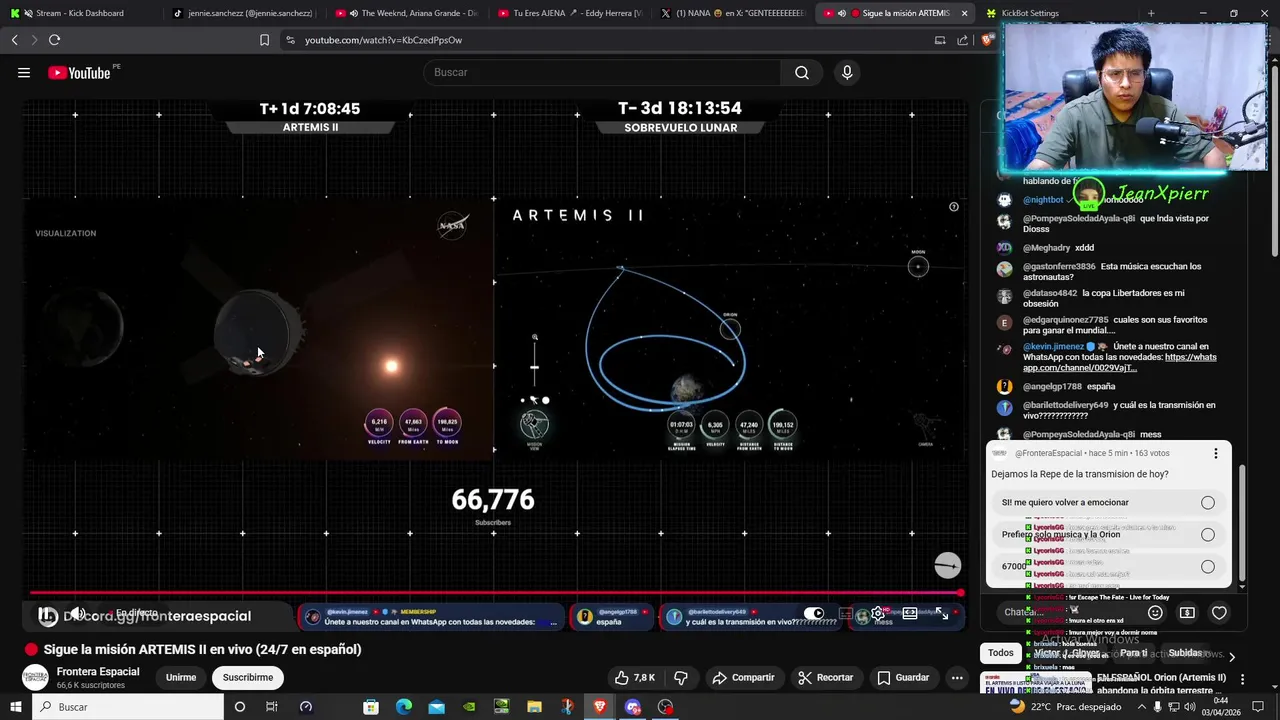Screen dimensions: 1280x720
Task: Open Mail app from taskbar
Action: [x=436, y=707]
